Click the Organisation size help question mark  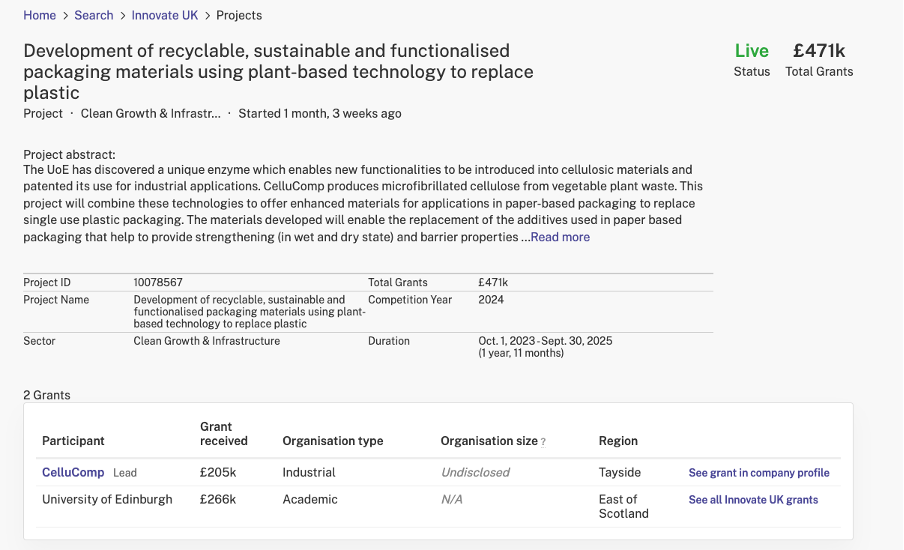coord(543,442)
